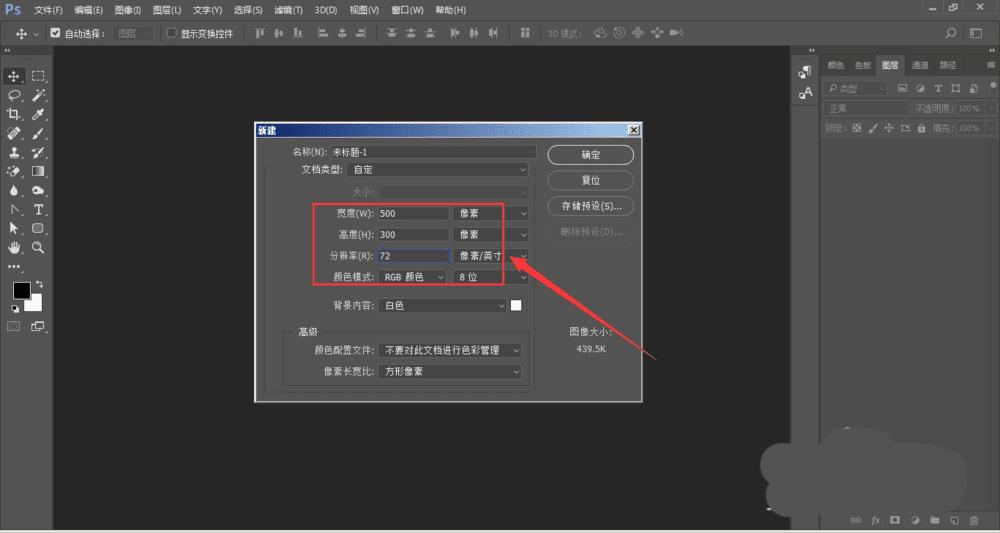The width and height of the screenshot is (1000, 533).
Task: Open the 文件(F) menu
Action: coord(48,10)
